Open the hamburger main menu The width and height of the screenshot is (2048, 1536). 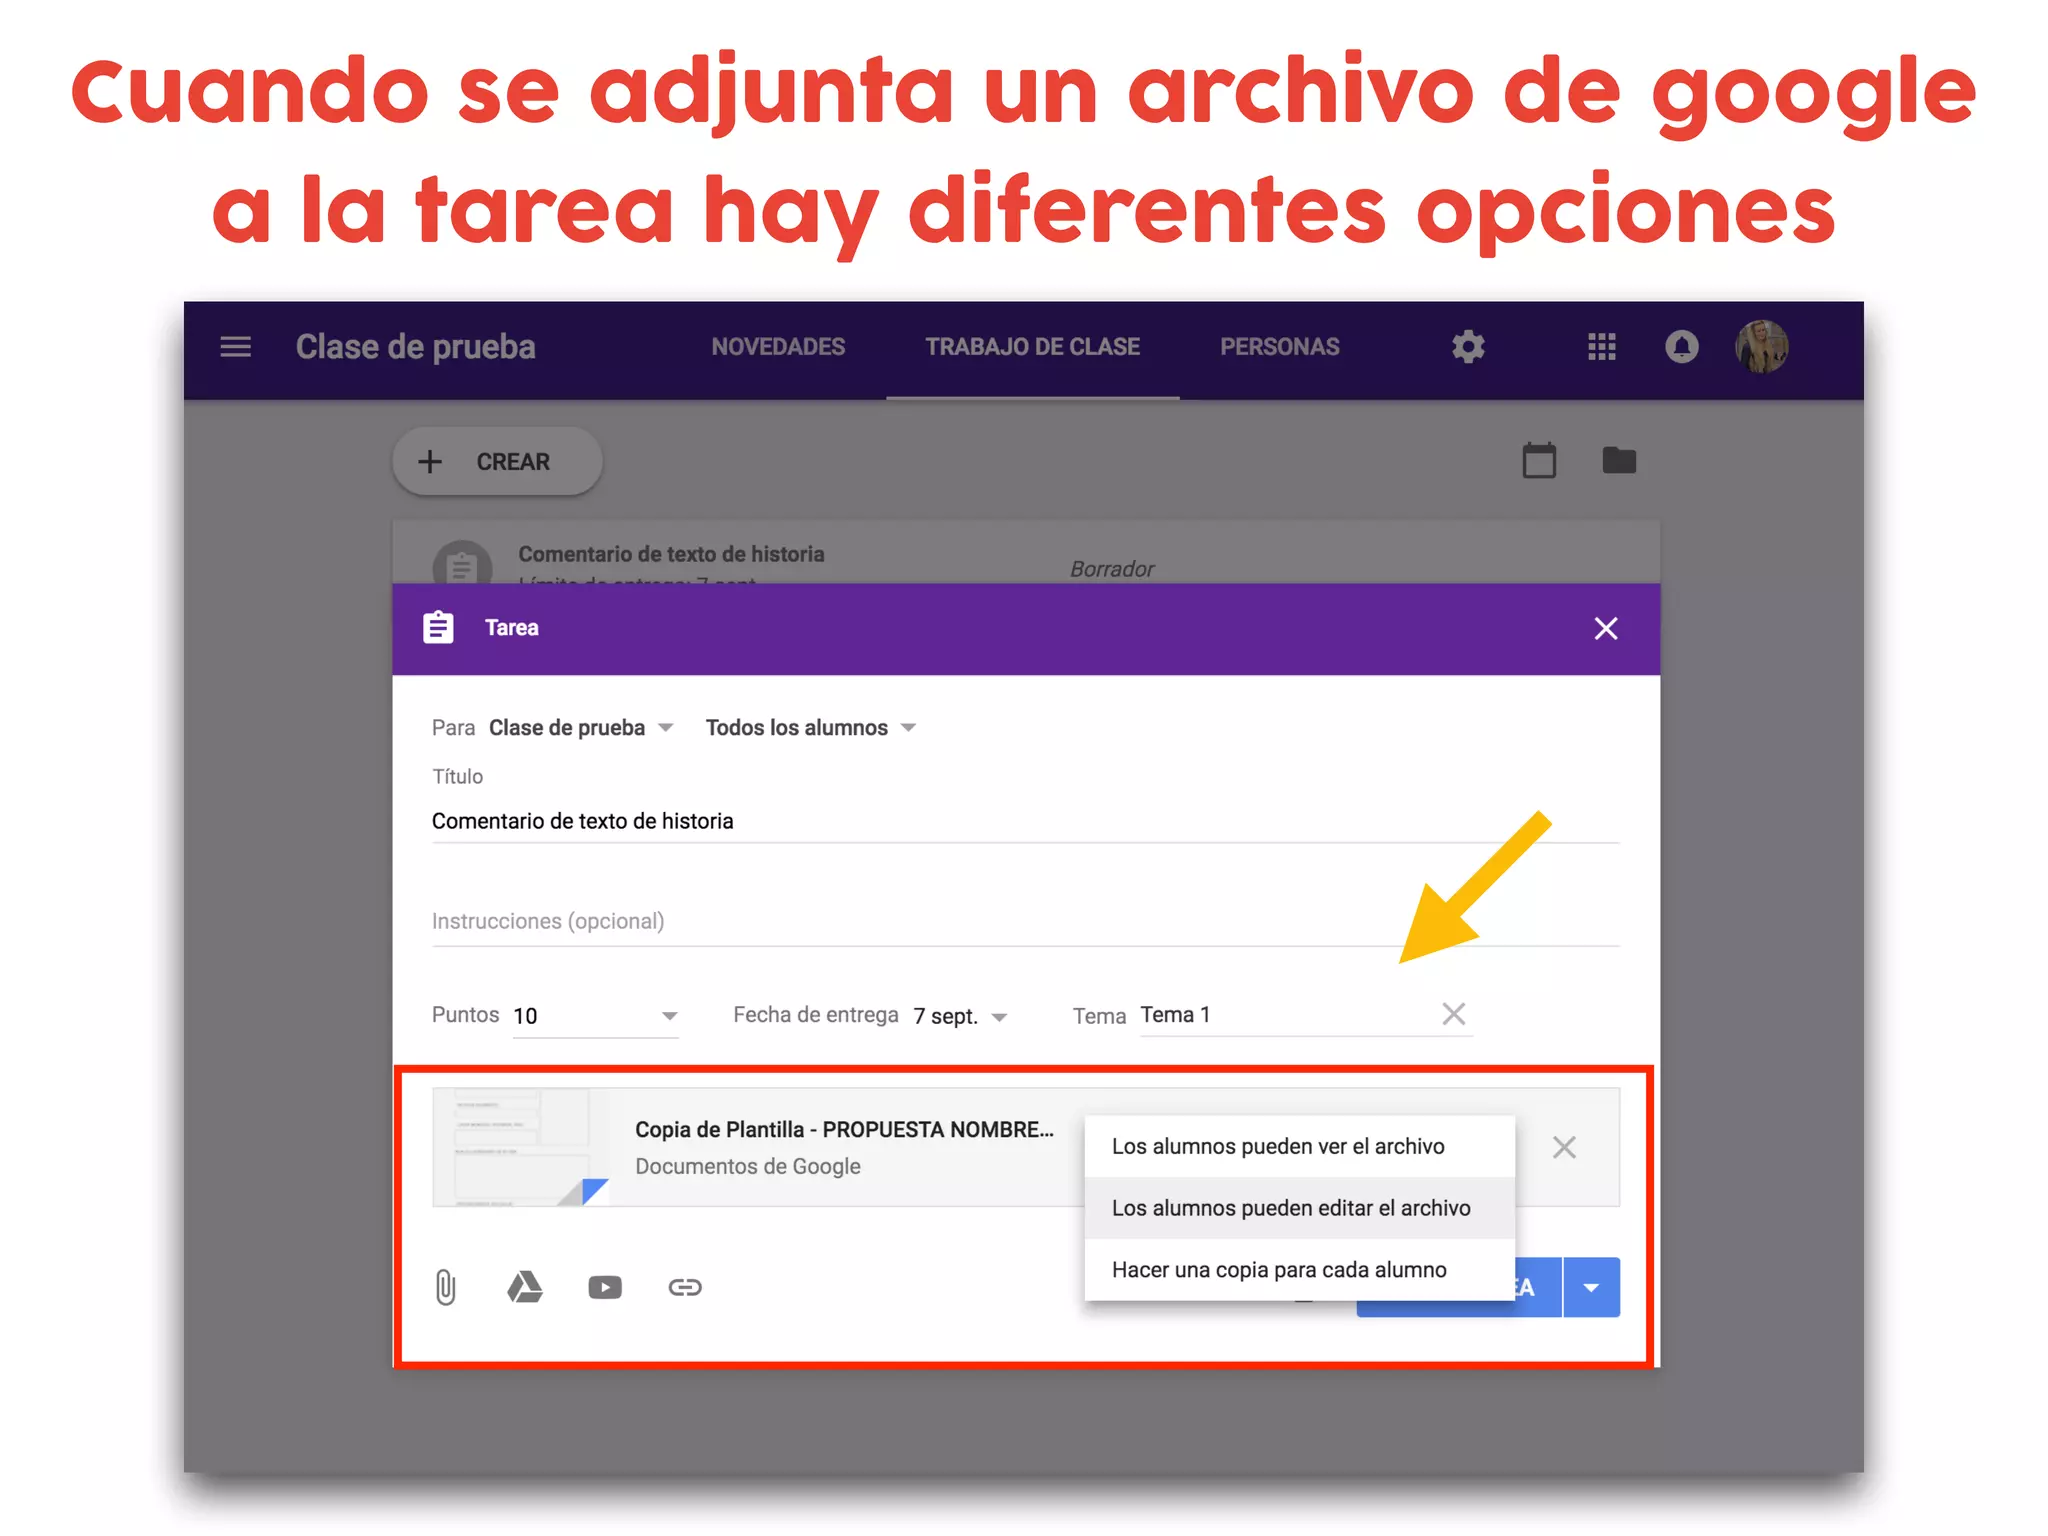(x=236, y=347)
